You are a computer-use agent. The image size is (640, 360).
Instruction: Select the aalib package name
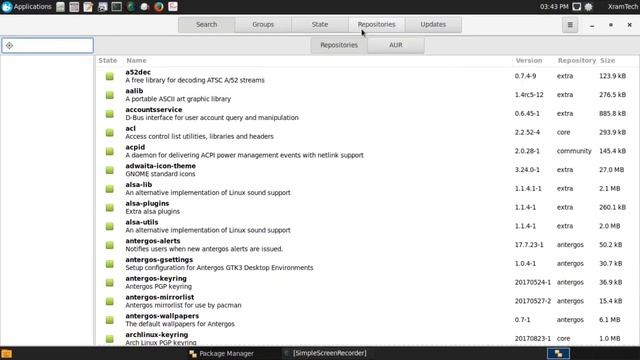[134, 91]
